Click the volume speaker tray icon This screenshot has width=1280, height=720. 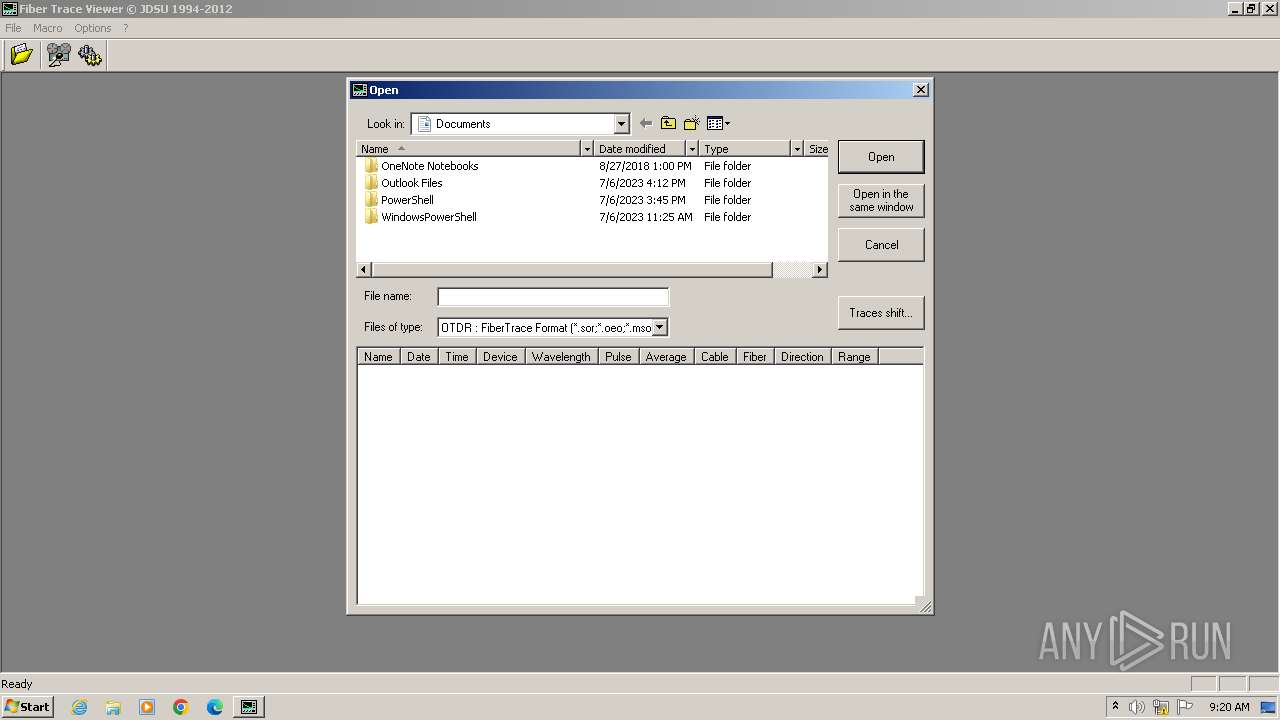pos(1137,707)
